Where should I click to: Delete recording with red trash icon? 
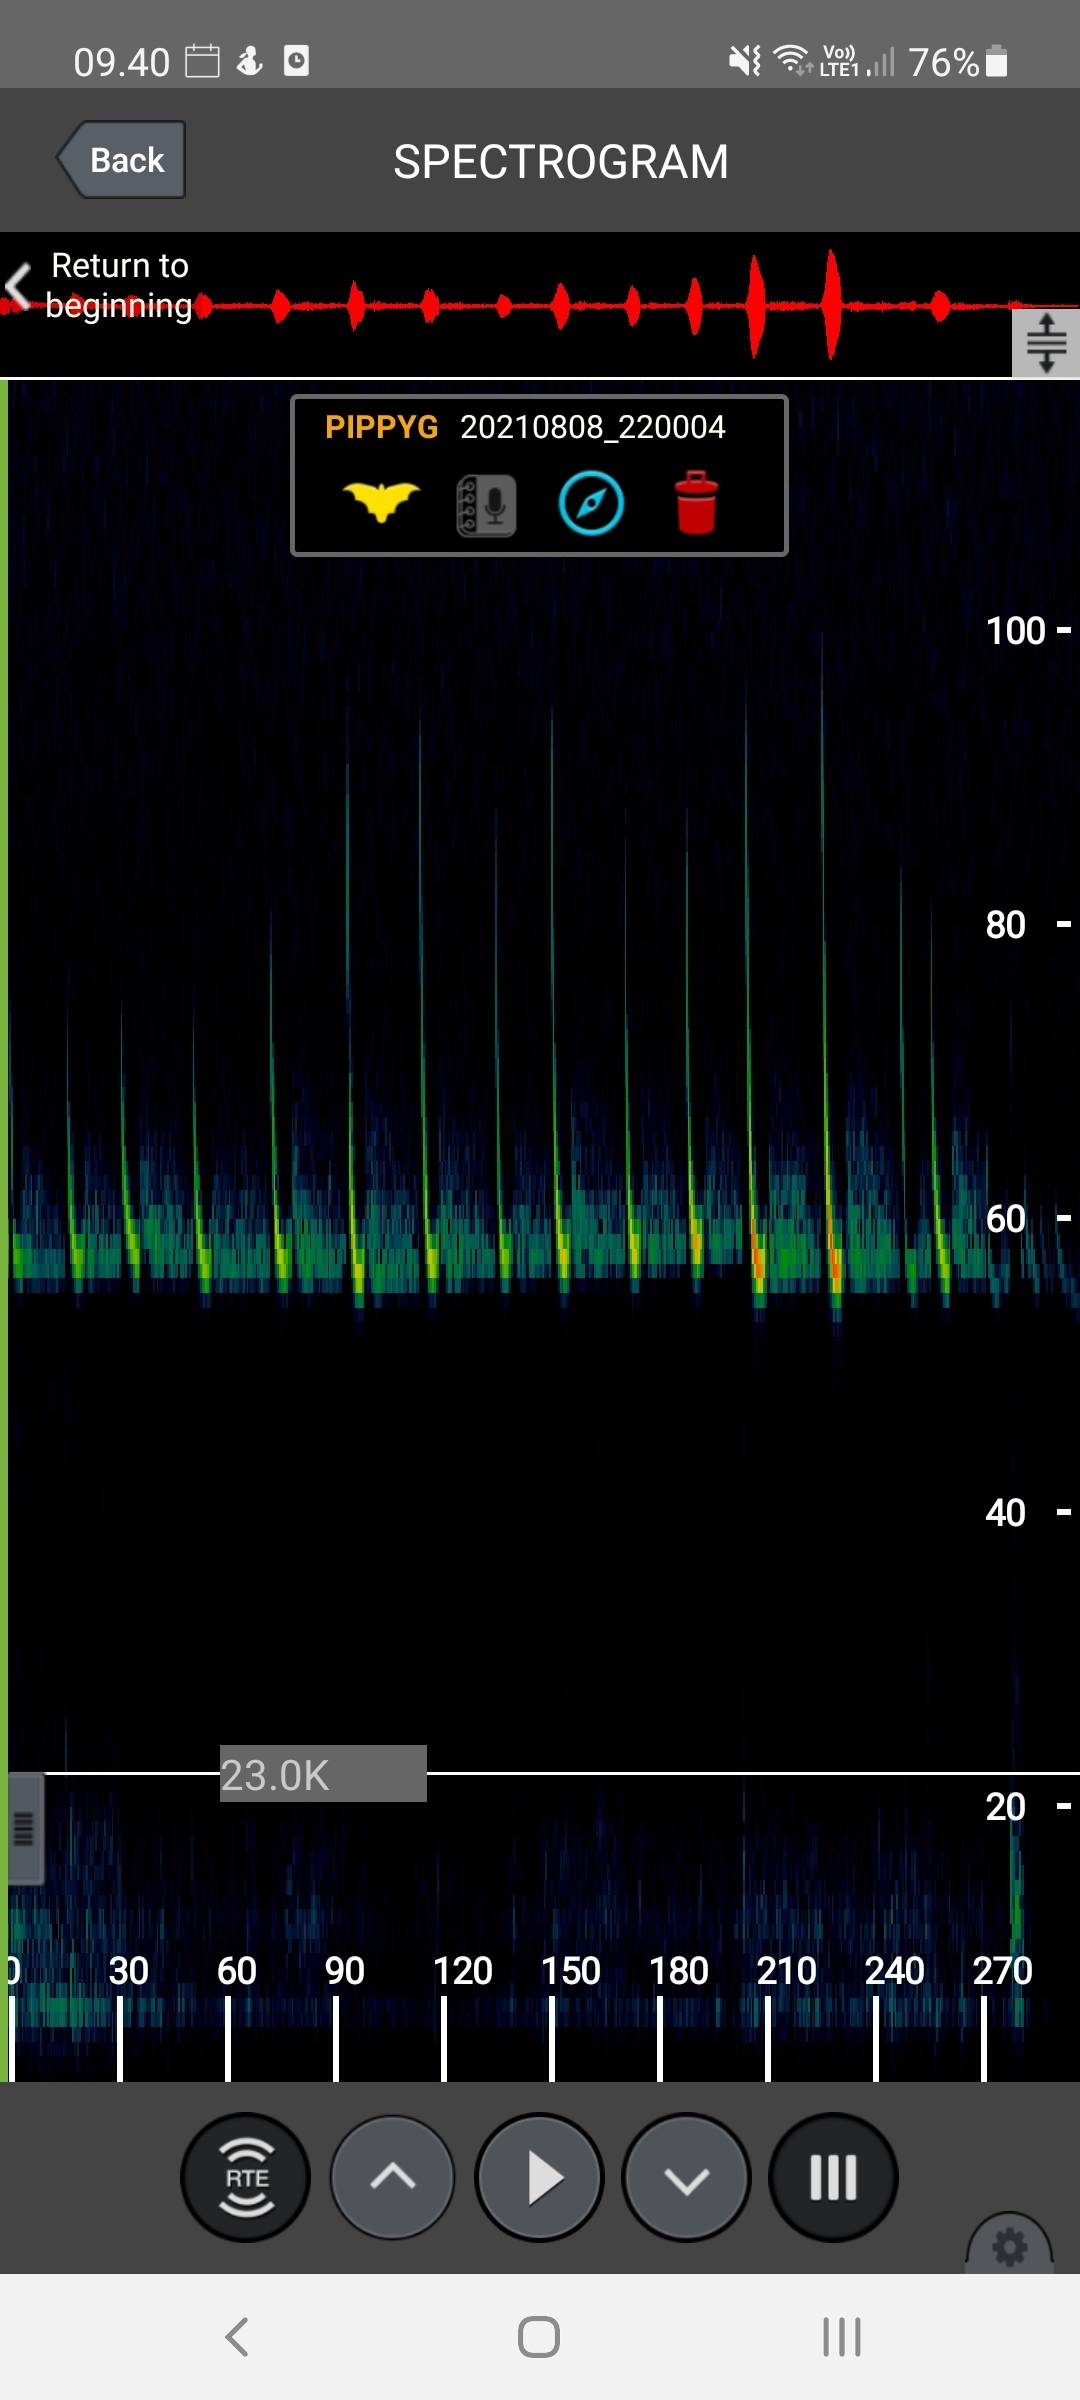tap(696, 503)
